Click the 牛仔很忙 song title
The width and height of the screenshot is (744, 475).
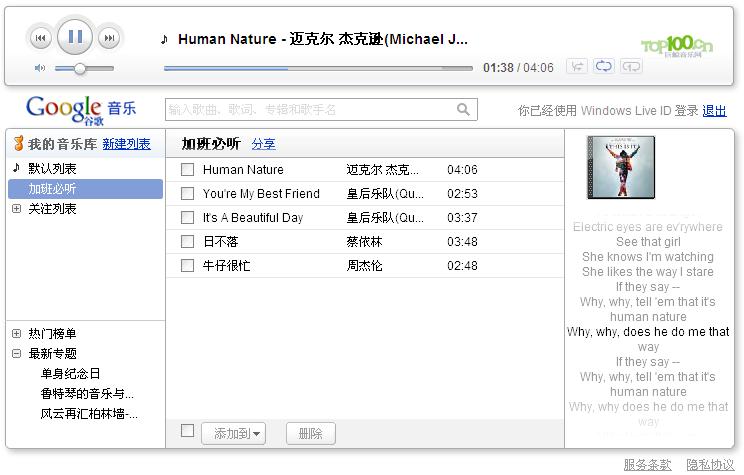pos(226,265)
